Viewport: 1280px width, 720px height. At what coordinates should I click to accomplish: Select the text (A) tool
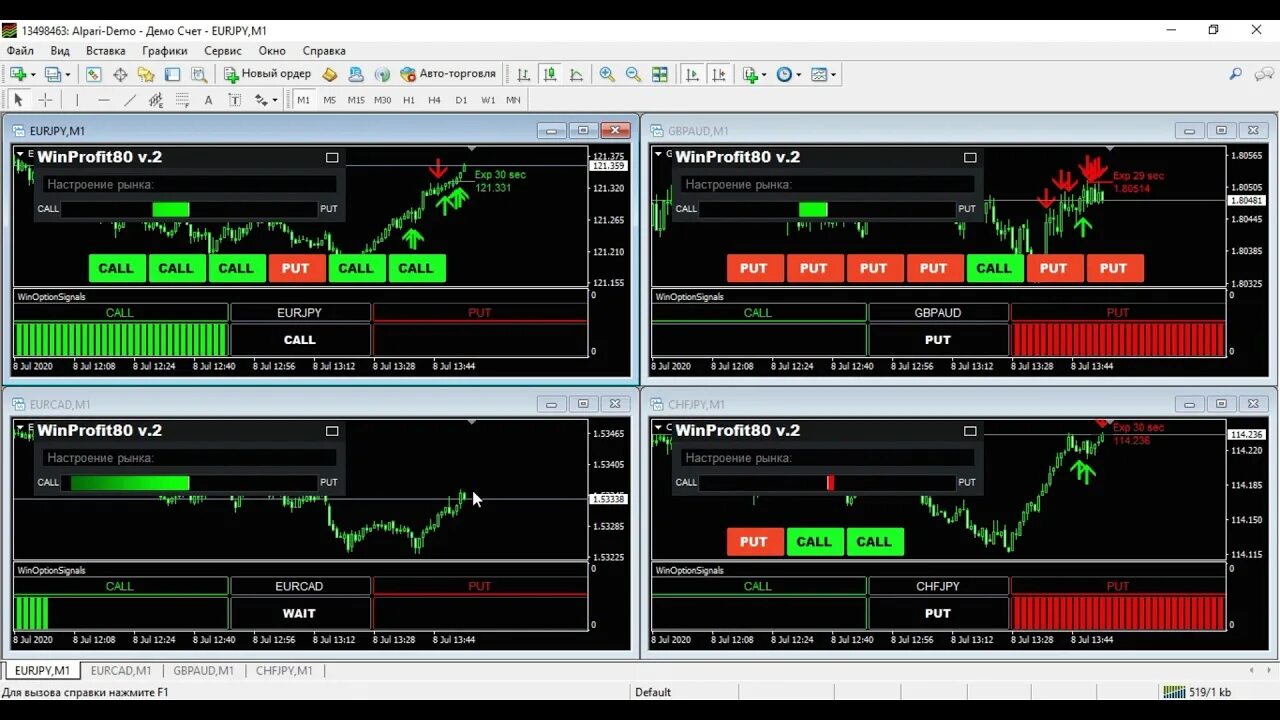(208, 100)
